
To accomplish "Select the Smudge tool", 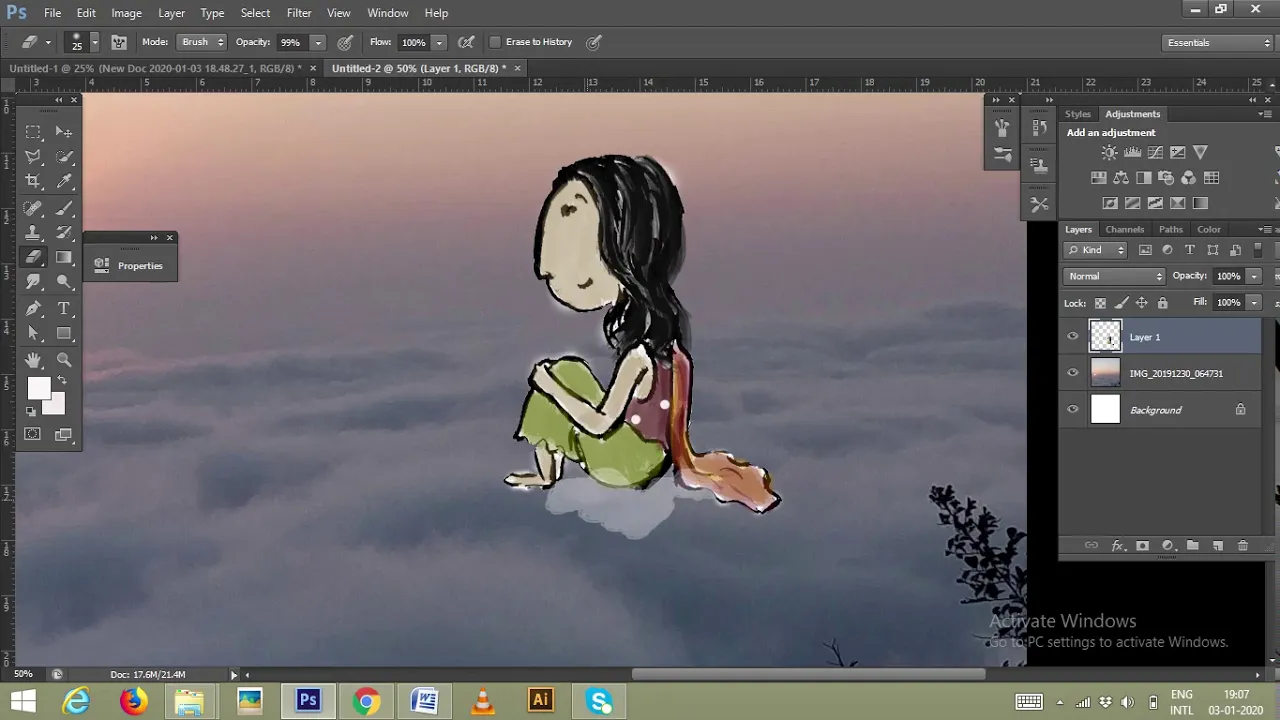I will coord(33,282).
